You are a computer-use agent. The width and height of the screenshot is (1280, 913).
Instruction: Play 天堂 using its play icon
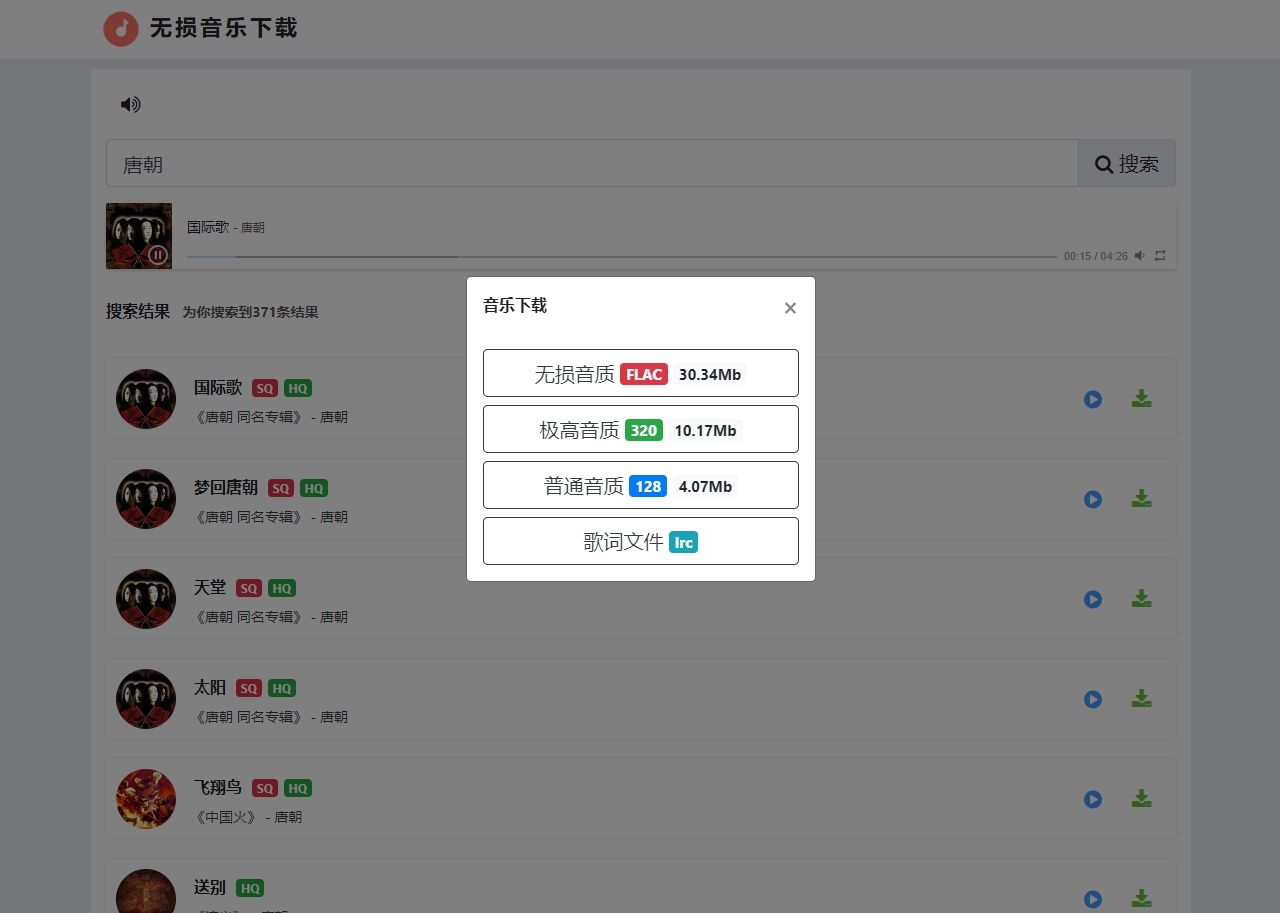coord(1092,599)
